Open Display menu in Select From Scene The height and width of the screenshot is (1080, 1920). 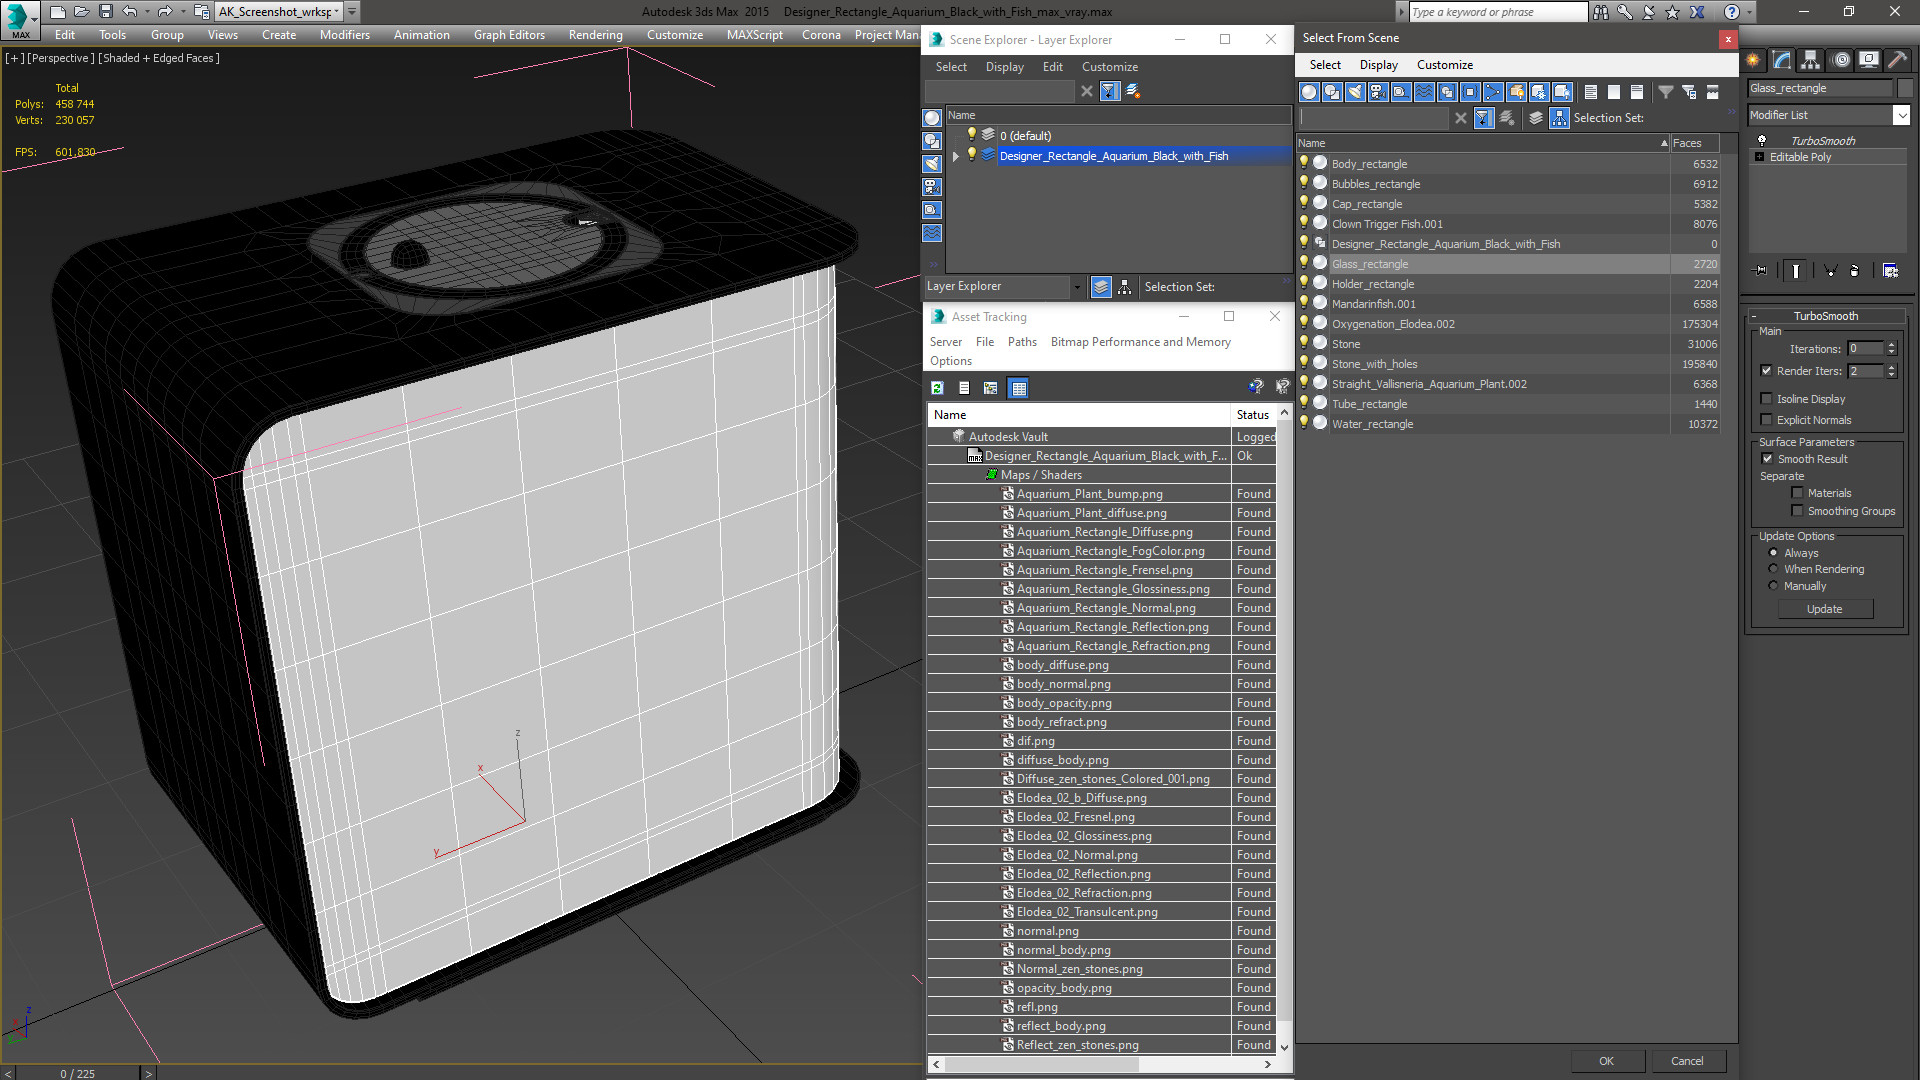pos(1378,65)
